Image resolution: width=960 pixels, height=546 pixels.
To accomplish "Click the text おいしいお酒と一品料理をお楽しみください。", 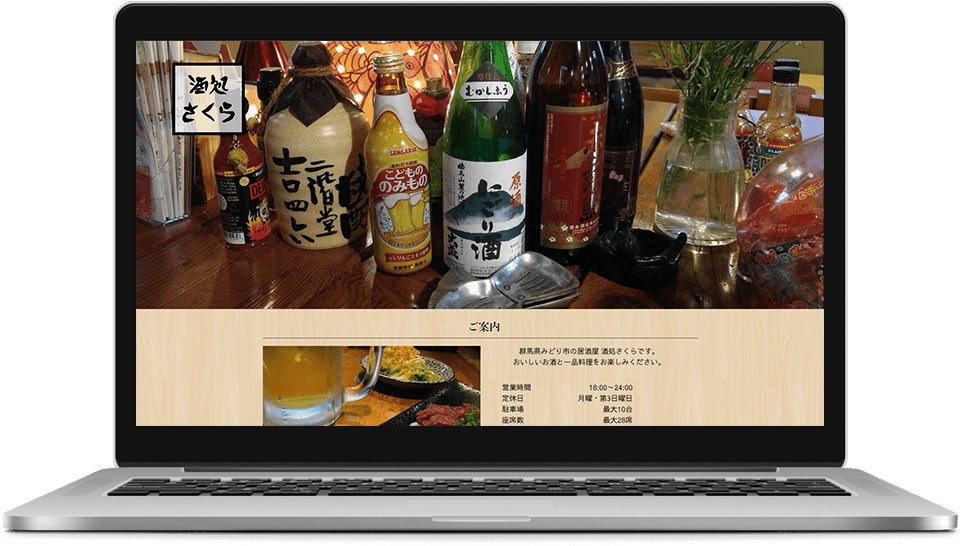I will (x=588, y=362).
